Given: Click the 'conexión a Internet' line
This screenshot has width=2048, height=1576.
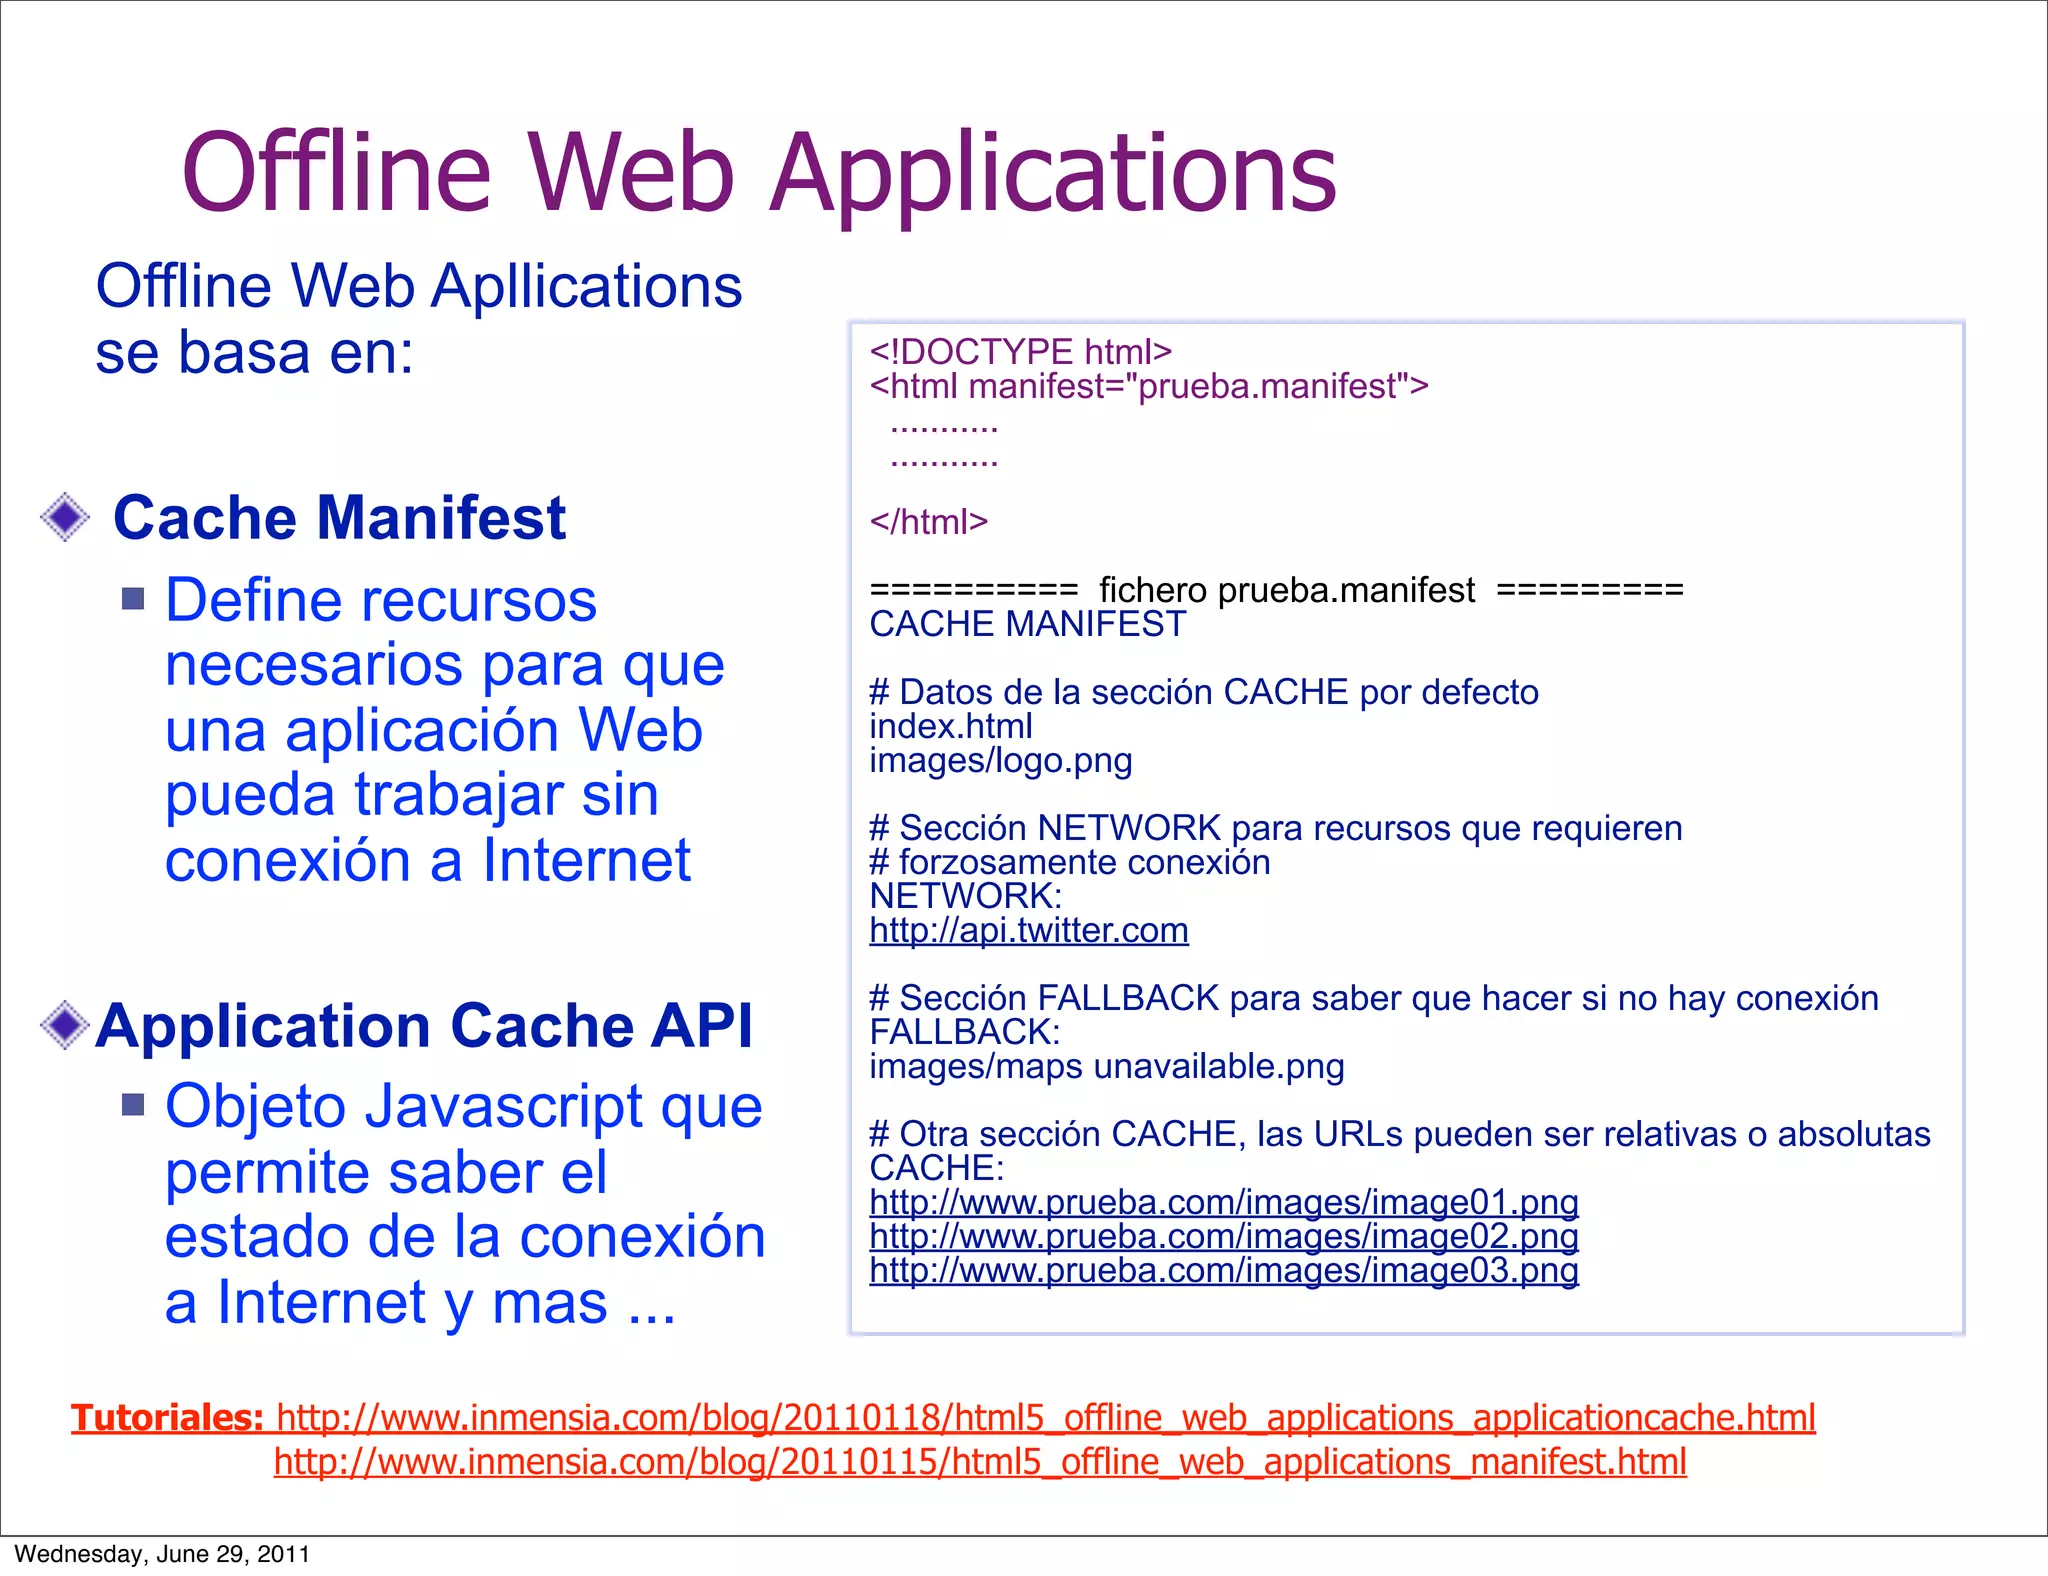Looking at the screenshot, I should tap(428, 860).
